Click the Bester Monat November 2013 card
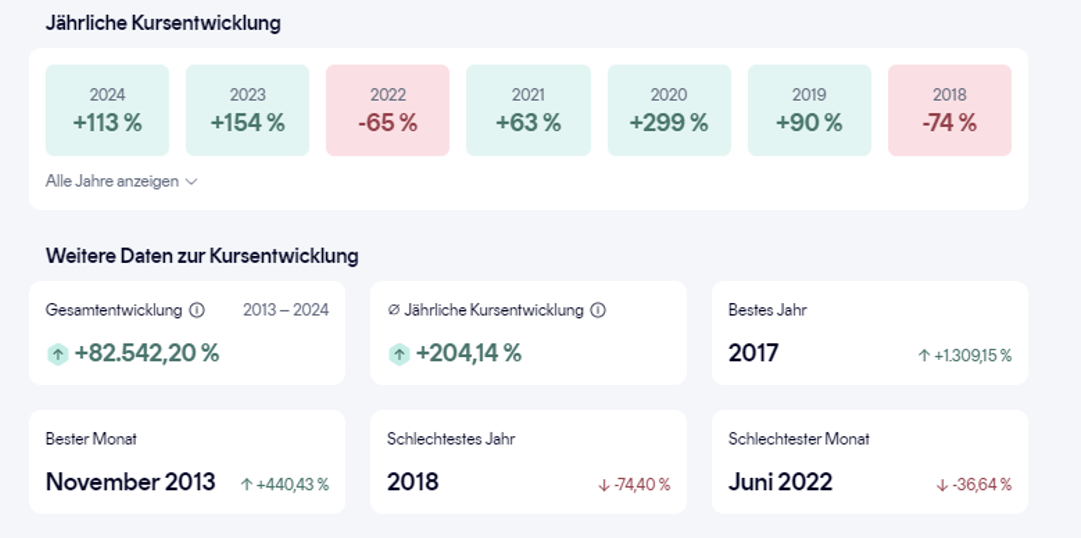 tap(187, 462)
